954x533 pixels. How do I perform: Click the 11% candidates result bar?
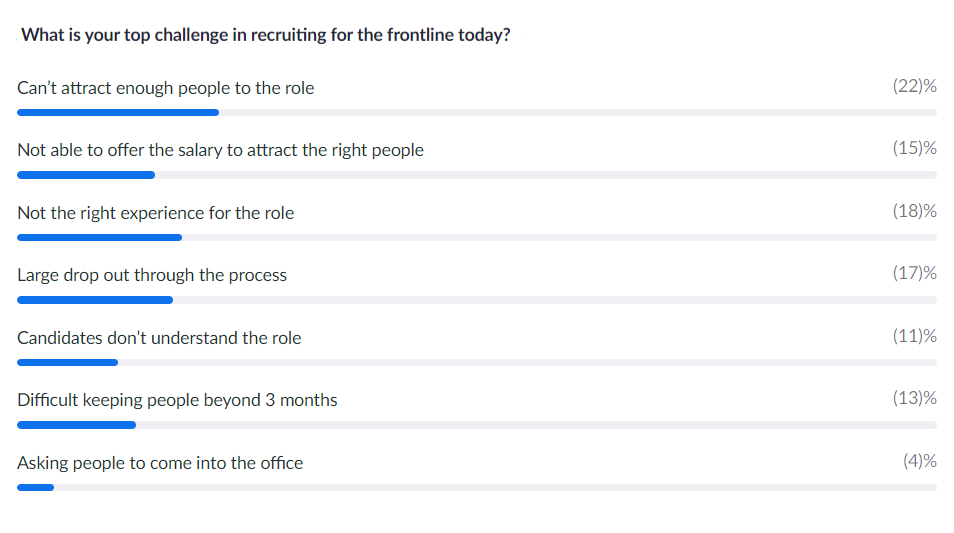[477, 363]
